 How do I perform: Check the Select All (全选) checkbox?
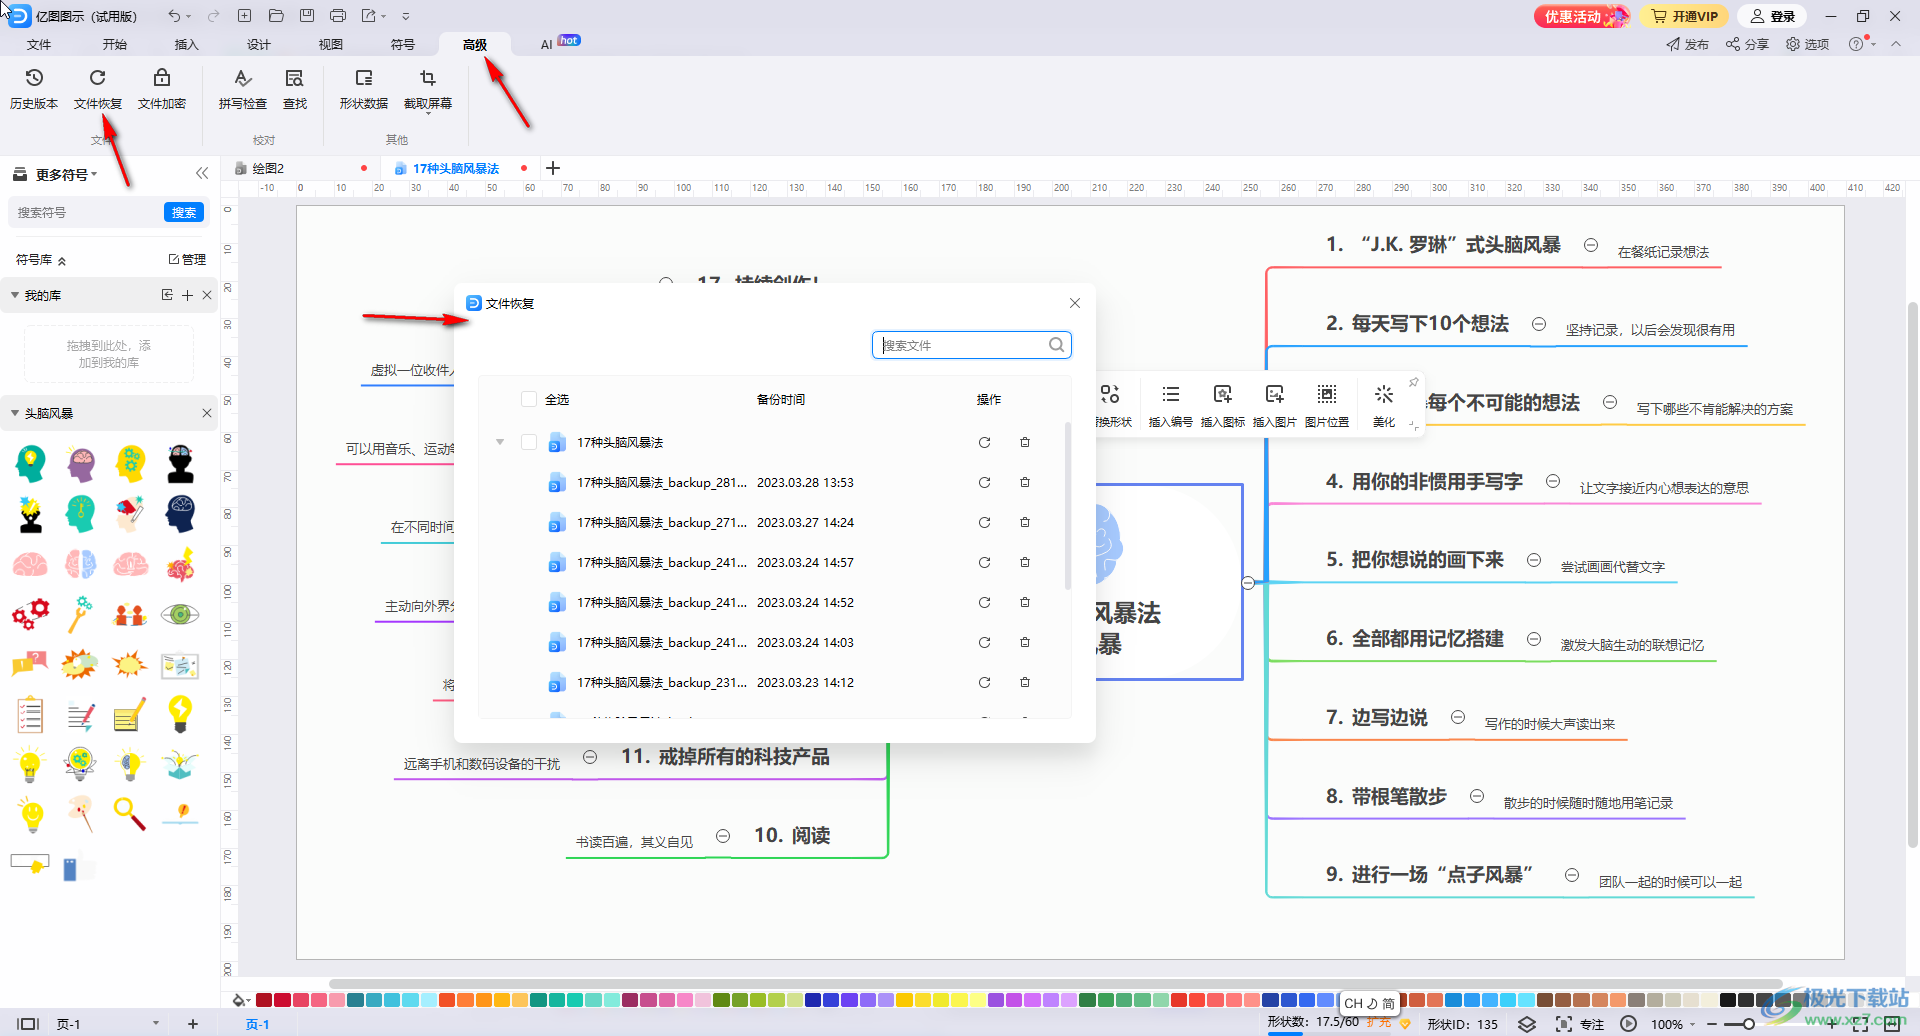pyautogui.click(x=529, y=399)
